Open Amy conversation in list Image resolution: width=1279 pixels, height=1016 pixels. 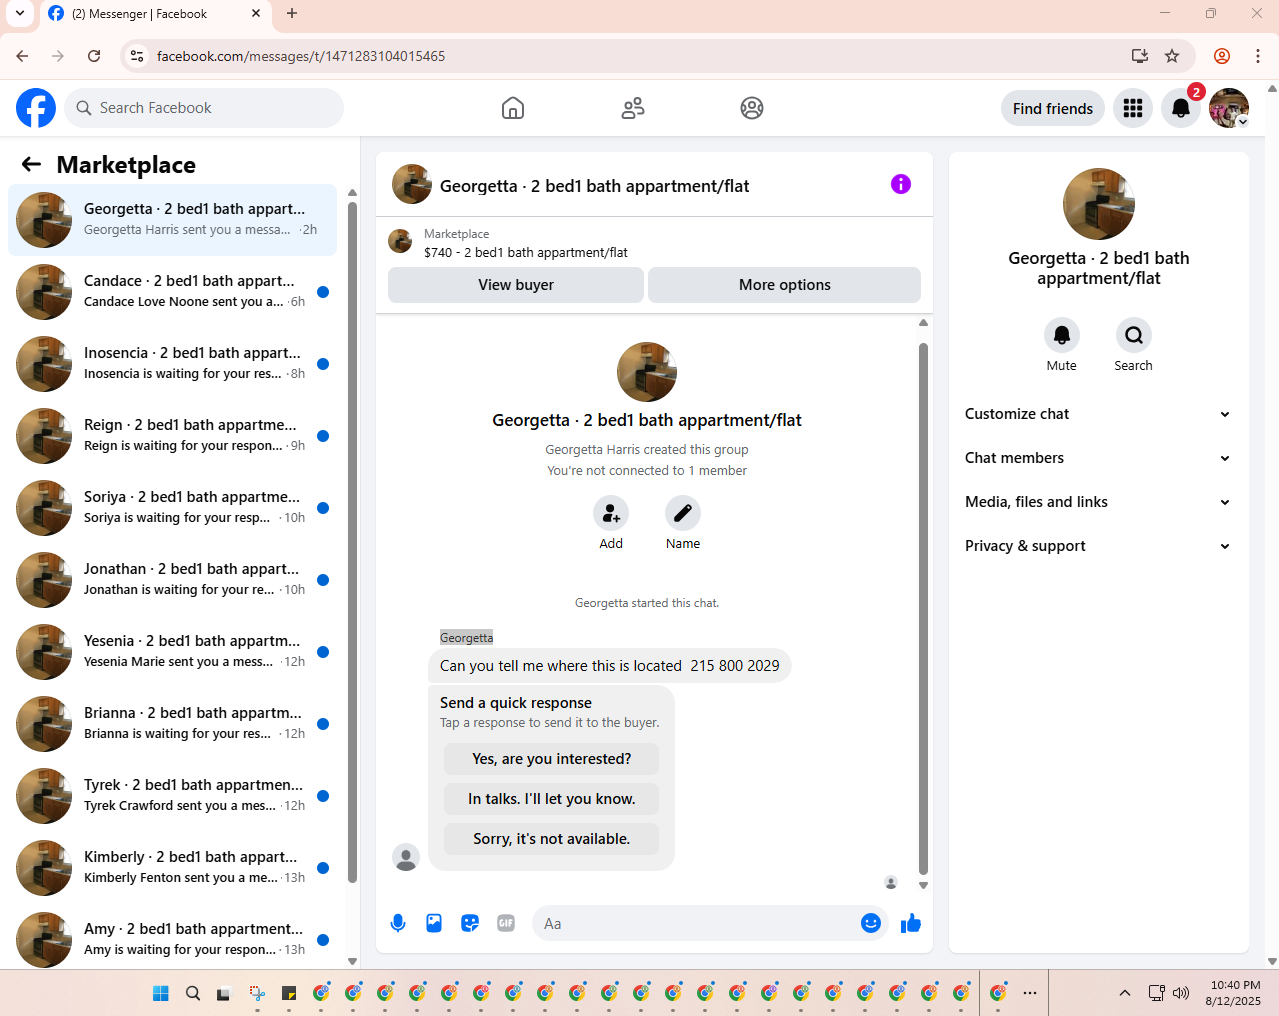pyautogui.click(x=173, y=938)
